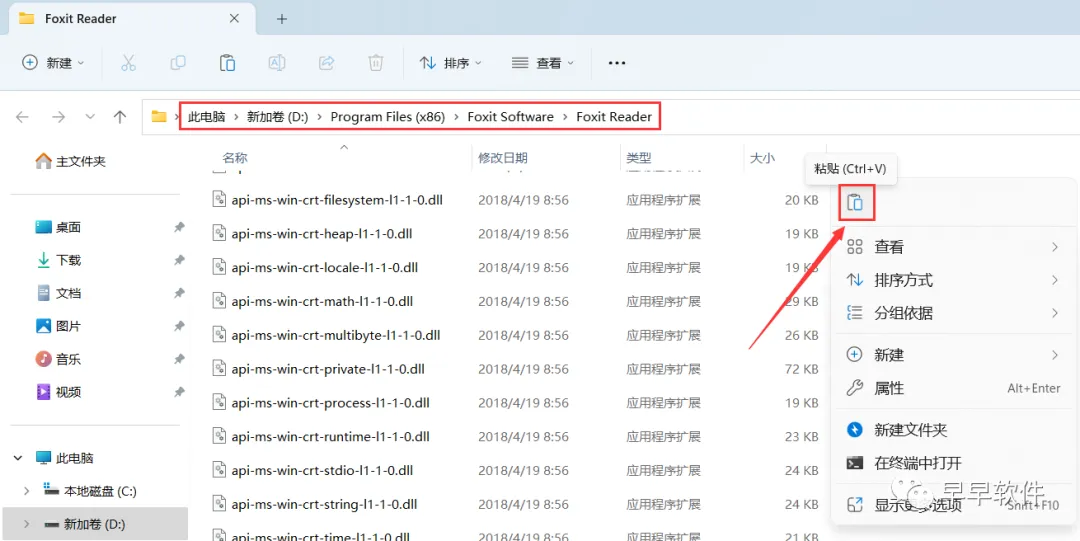Open 分组依据 submenu in context menu

tap(953, 313)
